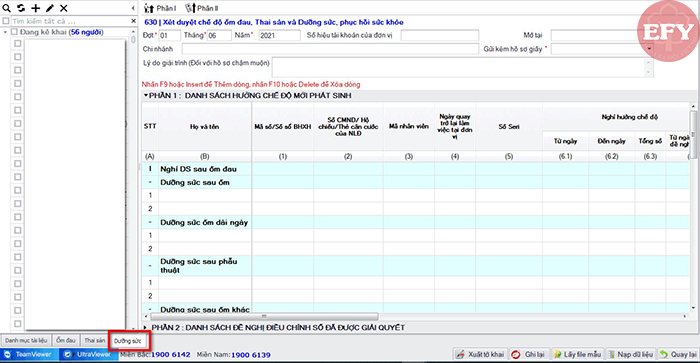The height and width of the screenshot is (363, 700).
Task: Click the Xuất tờ khai button
Action: (480, 355)
